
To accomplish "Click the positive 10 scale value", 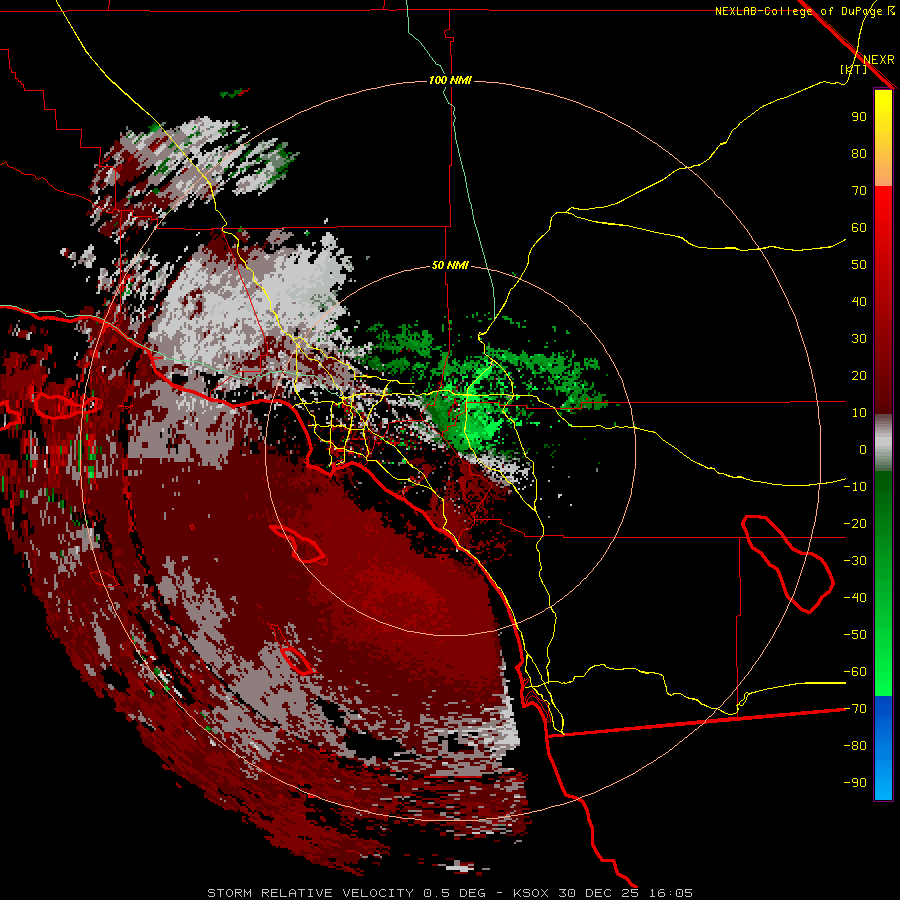I will click(859, 413).
